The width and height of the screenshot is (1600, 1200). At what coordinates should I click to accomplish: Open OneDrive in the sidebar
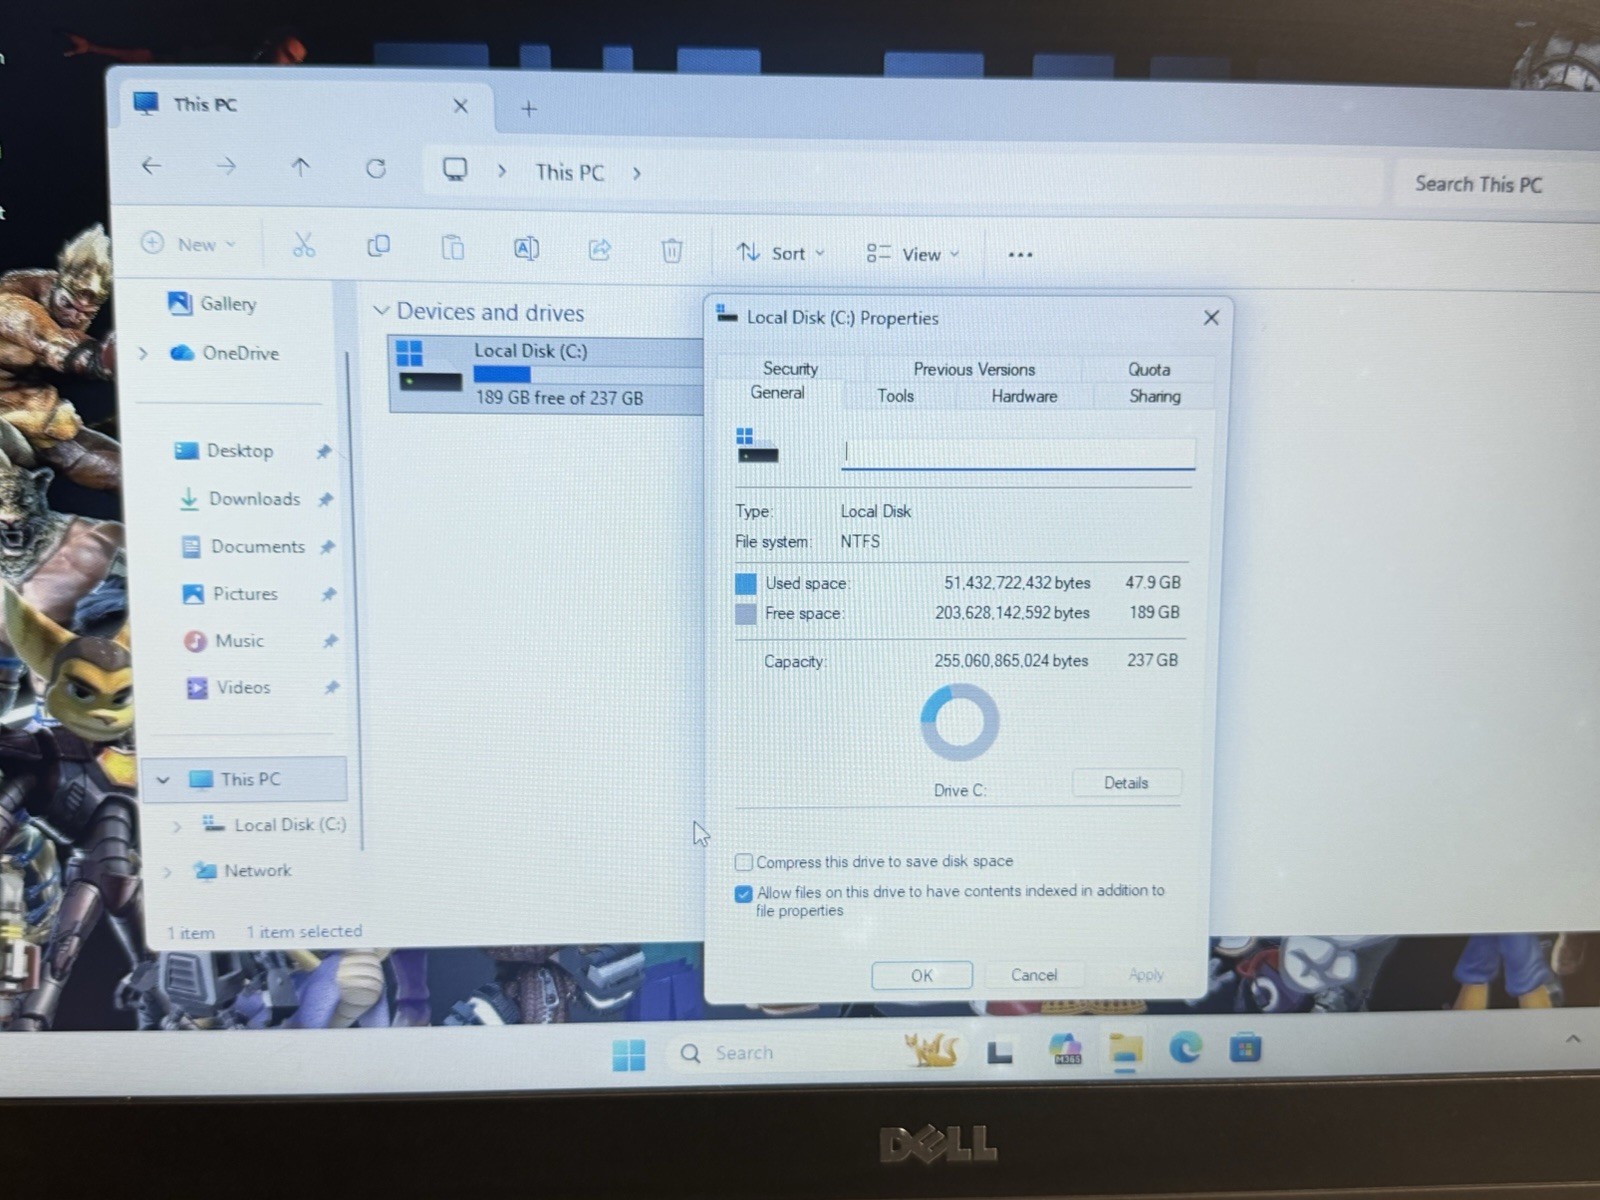coord(224,353)
